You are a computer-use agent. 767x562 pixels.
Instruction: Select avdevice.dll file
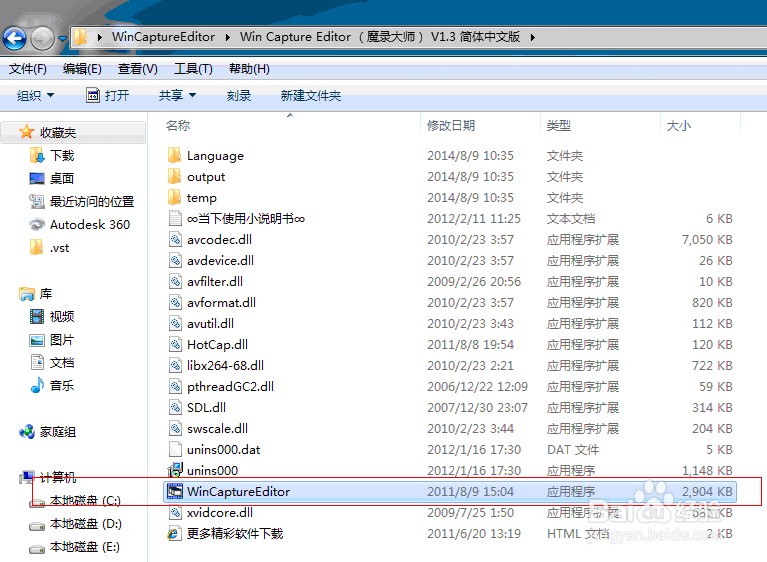click(211, 261)
